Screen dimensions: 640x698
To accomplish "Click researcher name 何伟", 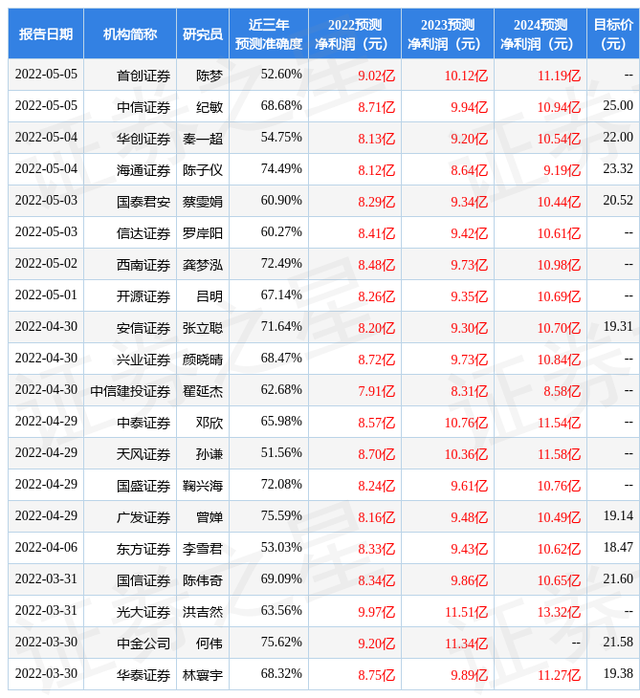I will pos(209,644).
